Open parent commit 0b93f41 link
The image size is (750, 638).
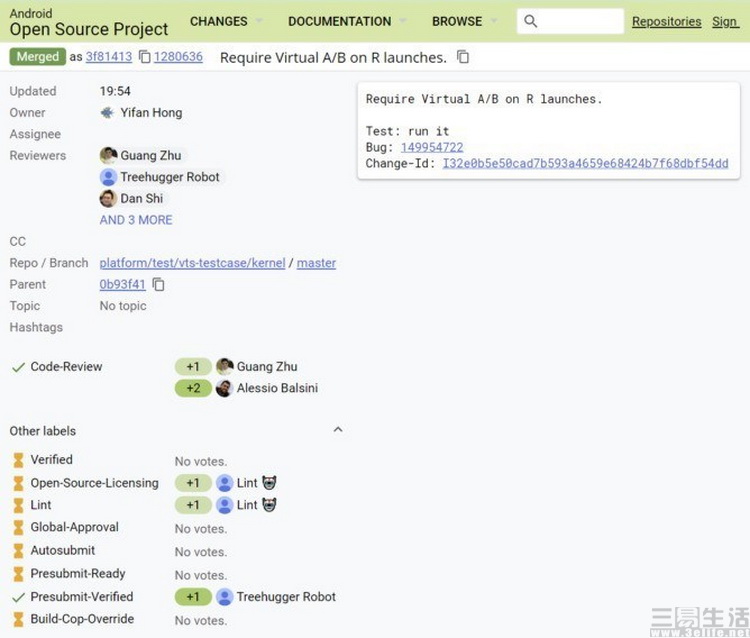[x=122, y=285]
